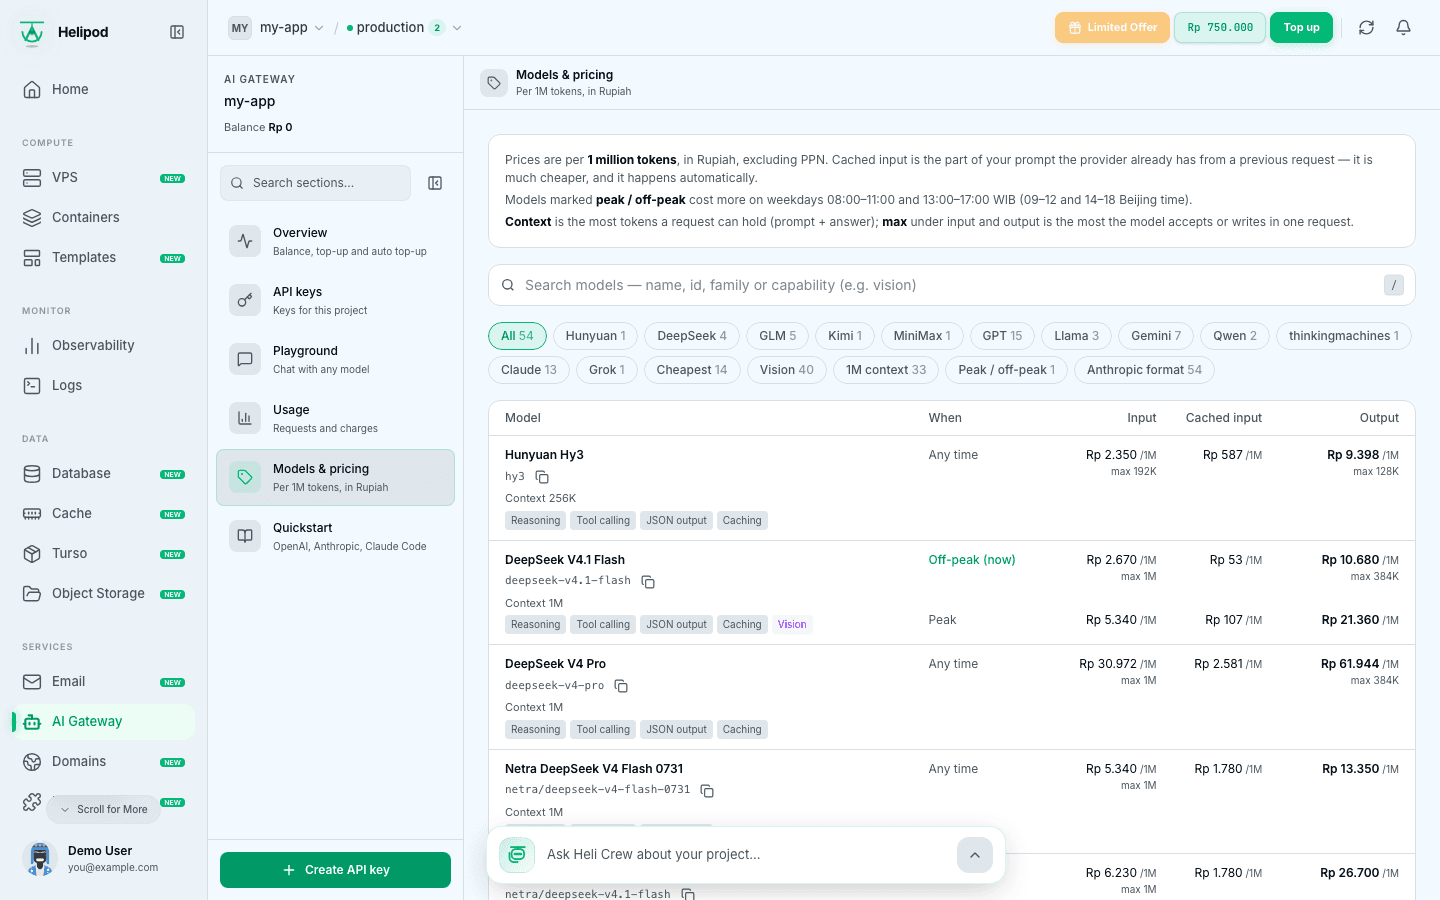Open Domains in the Services section
The height and width of the screenshot is (900, 1440).
click(x=104, y=761)
